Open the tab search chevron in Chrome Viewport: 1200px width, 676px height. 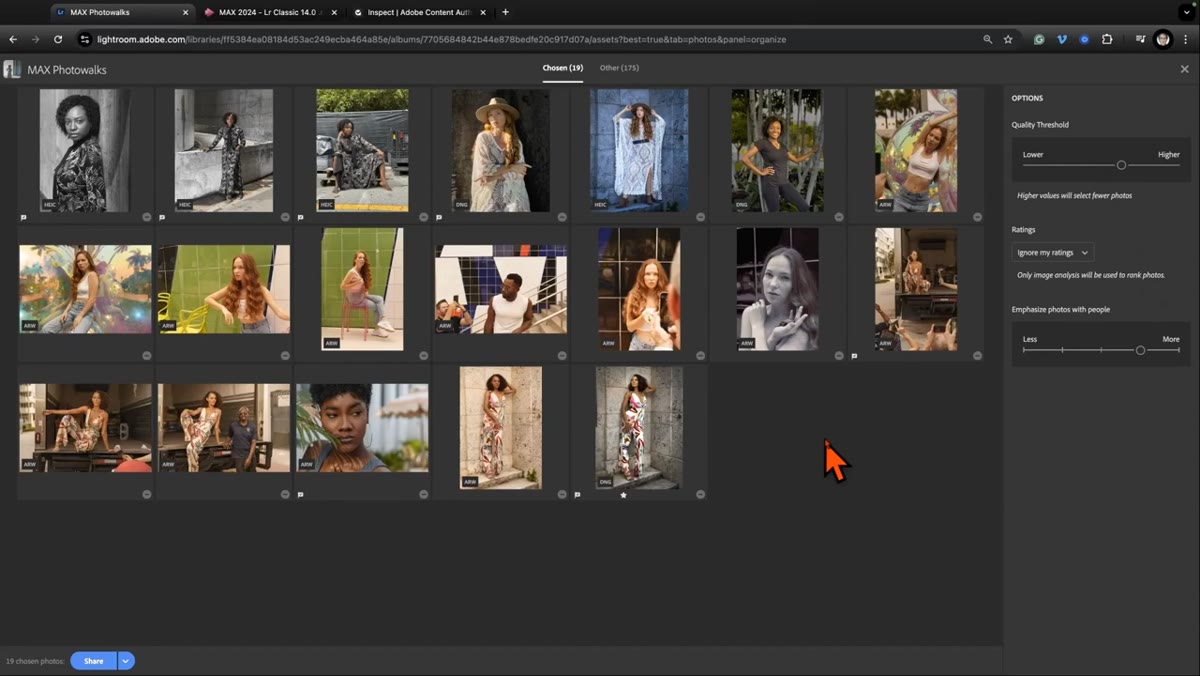coord(1187,12)
